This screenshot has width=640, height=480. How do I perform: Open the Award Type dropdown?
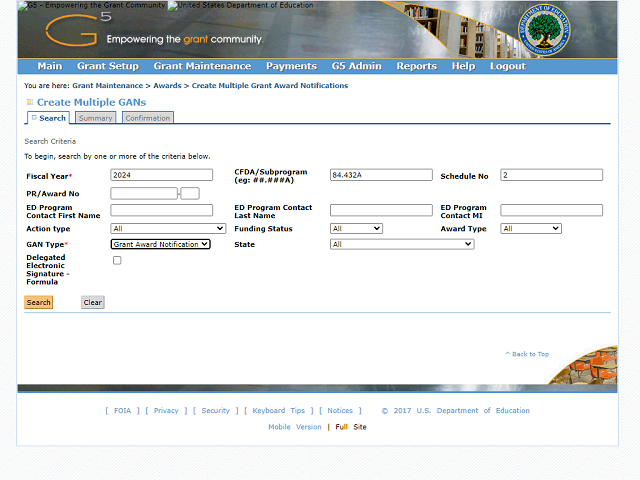pyautogui.click(x=531, y=229)
